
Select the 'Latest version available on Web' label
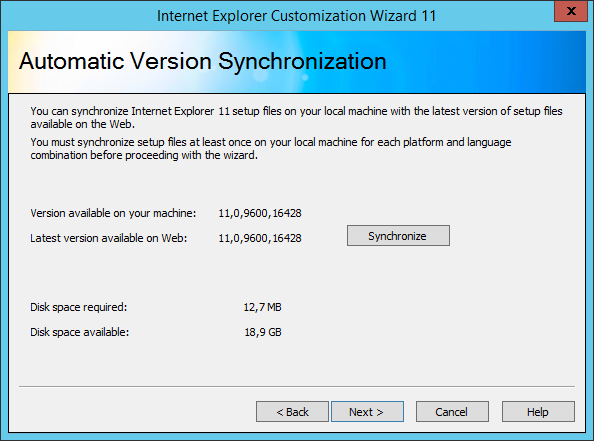coord(109,238)
